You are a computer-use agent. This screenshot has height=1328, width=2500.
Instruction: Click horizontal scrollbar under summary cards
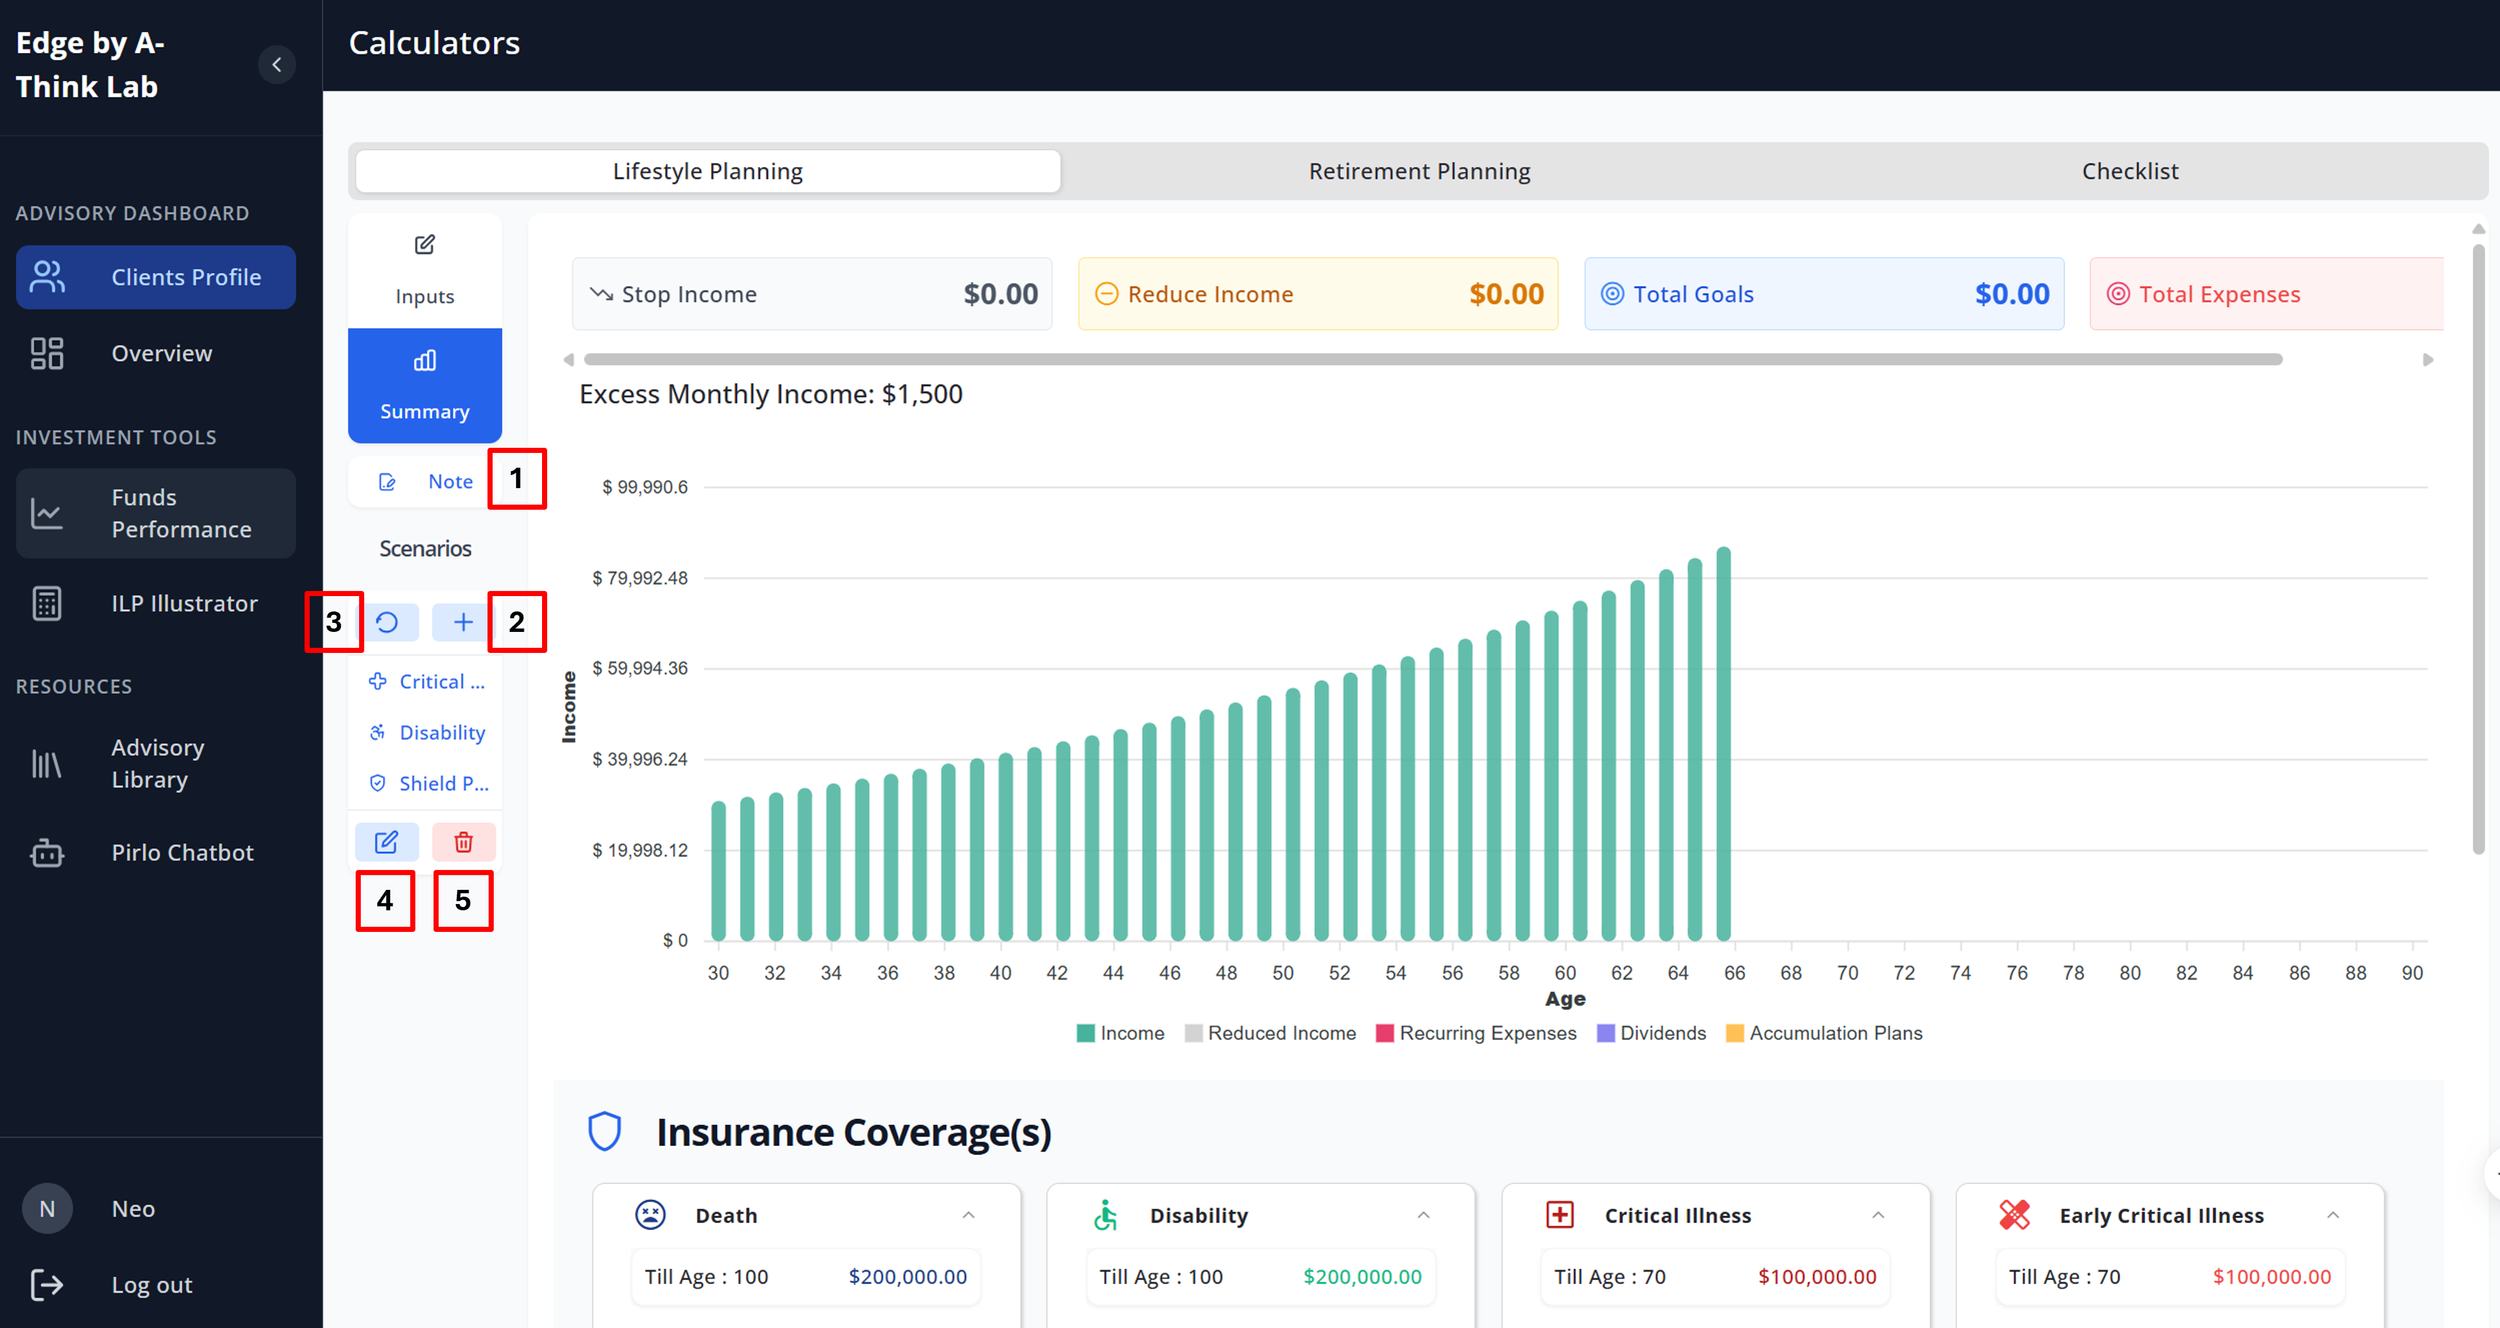(1432, 359)
